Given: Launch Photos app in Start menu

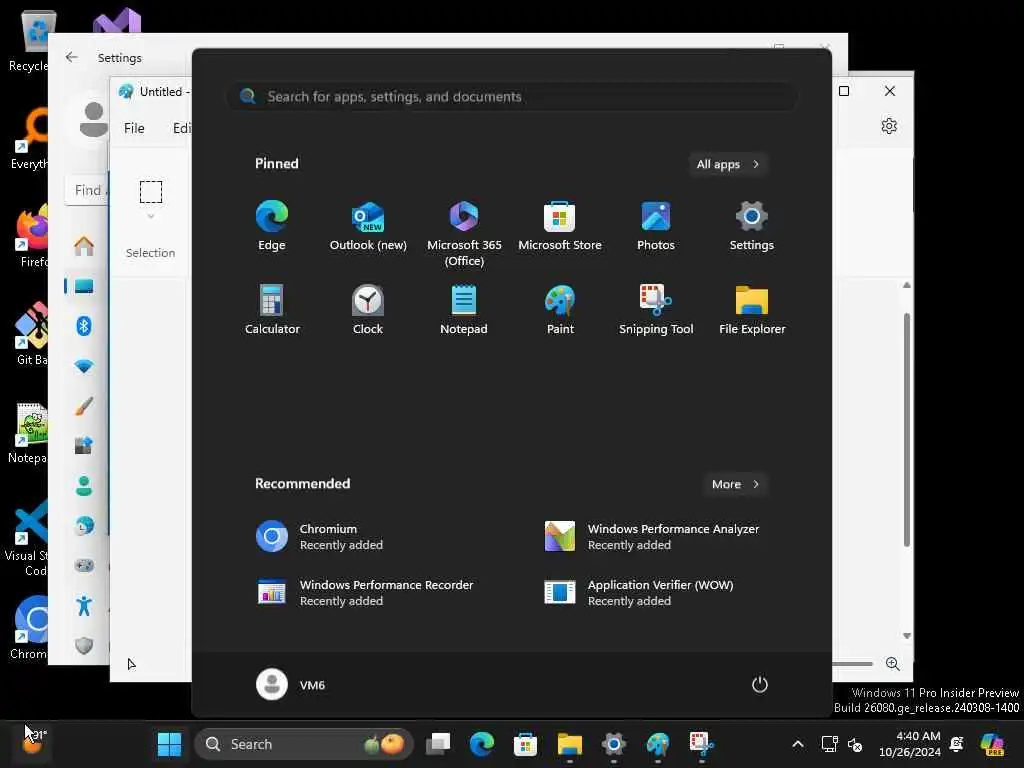Looking at the screenshot, I should tap(656, 225).
